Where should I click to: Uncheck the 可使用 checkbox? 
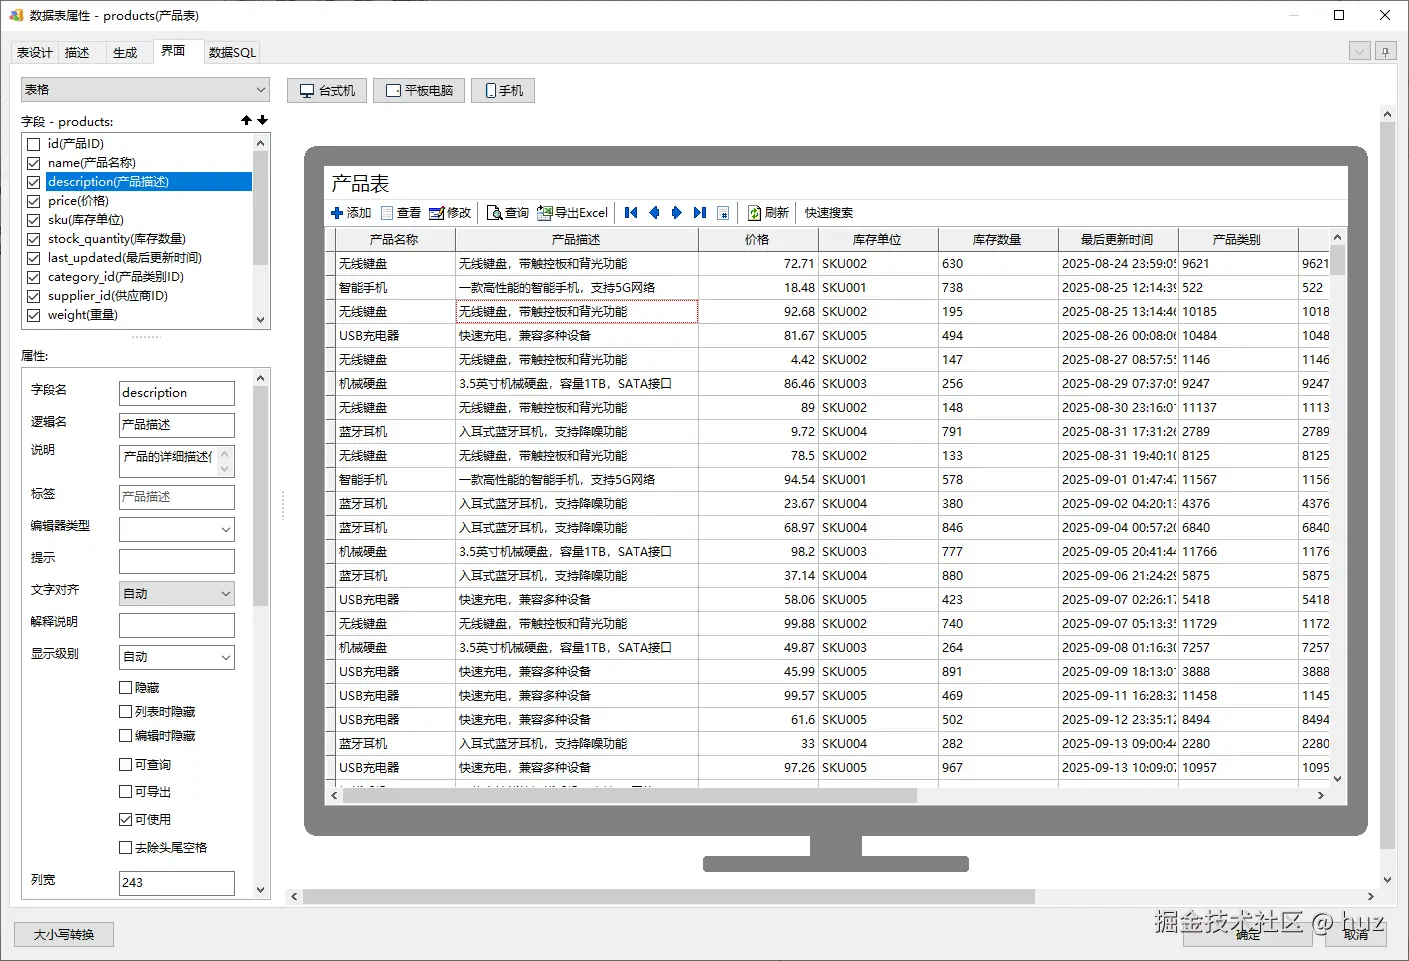(126, 819)
